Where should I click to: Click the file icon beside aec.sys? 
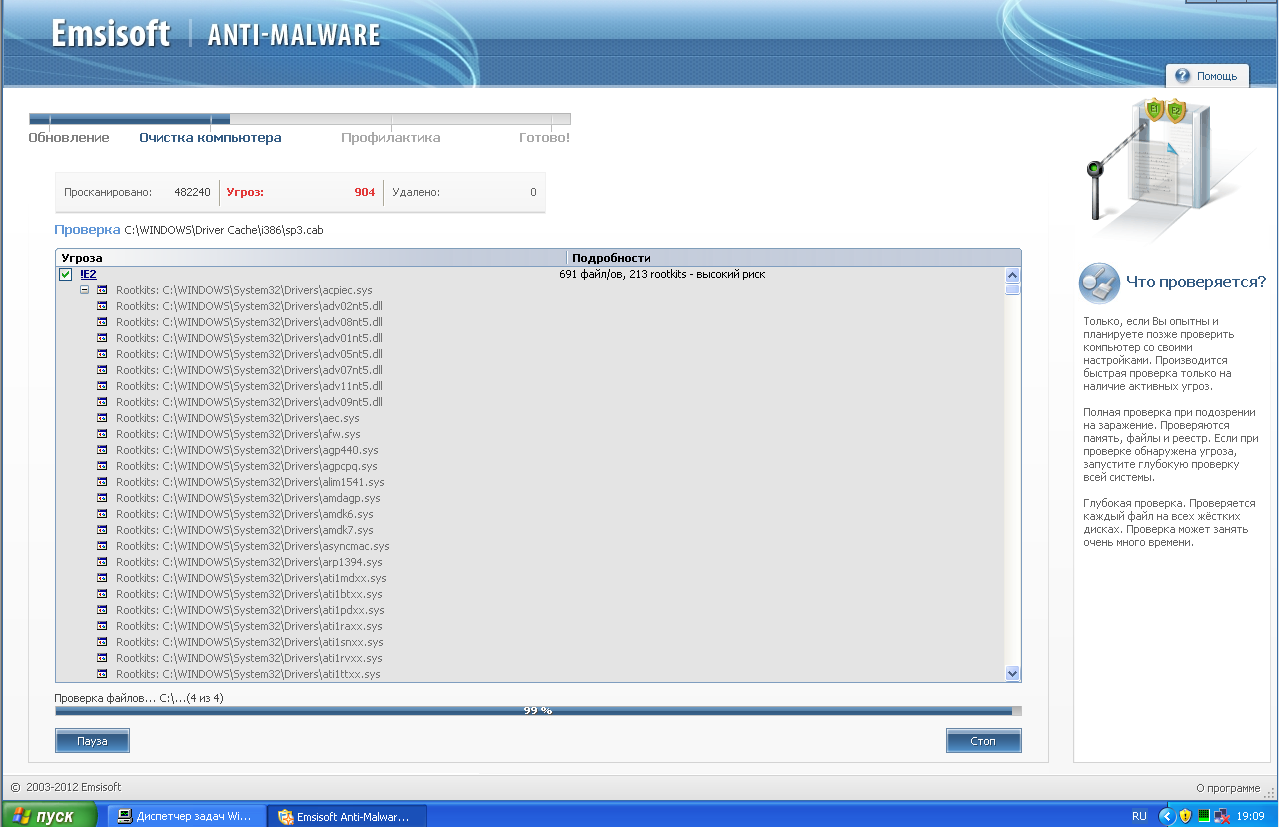[x=102, y=418]
